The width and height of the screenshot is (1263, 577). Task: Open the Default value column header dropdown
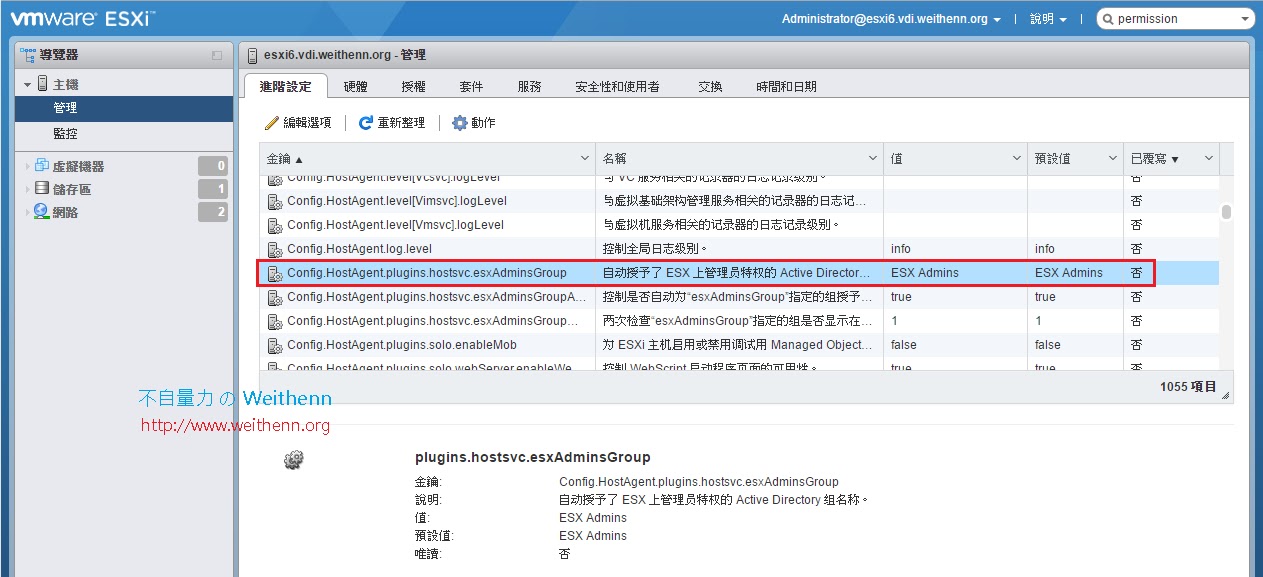[1113, 158]
